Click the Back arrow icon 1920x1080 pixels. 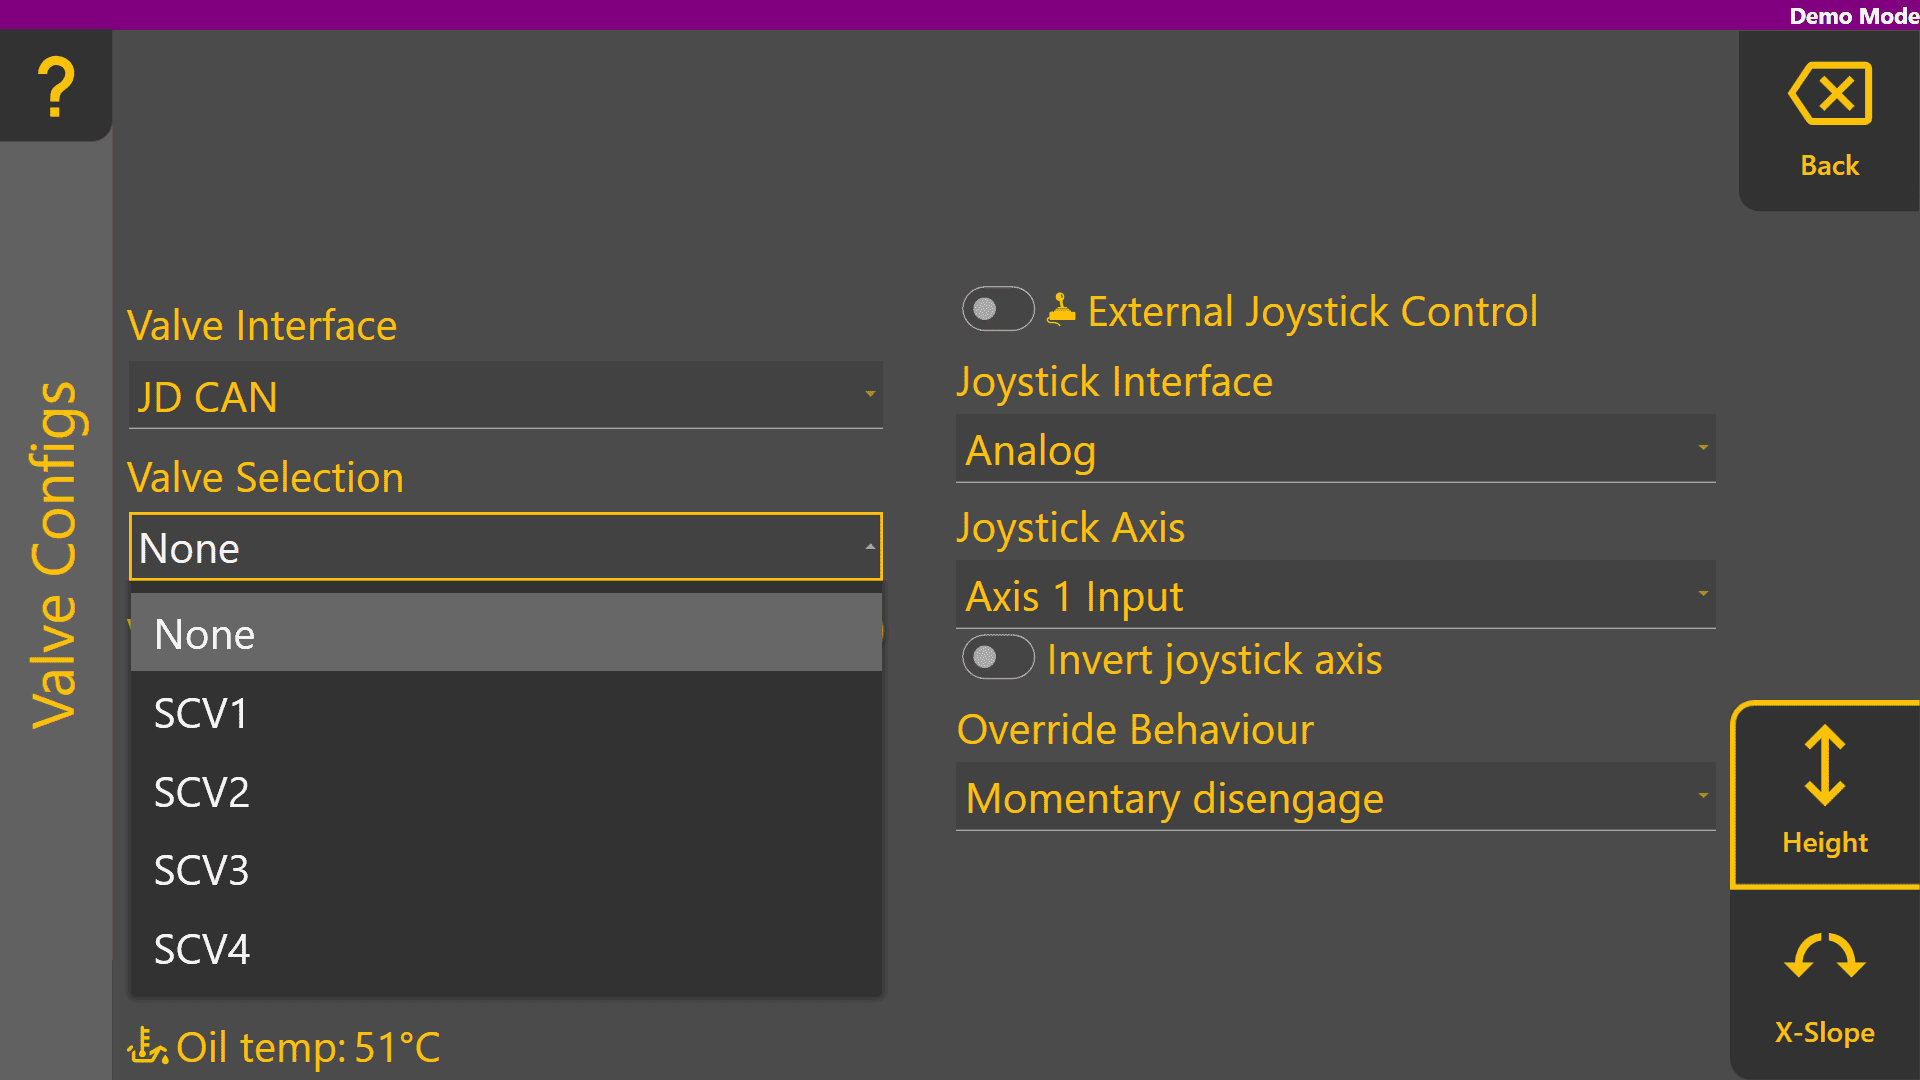[x=1829, y=94]
